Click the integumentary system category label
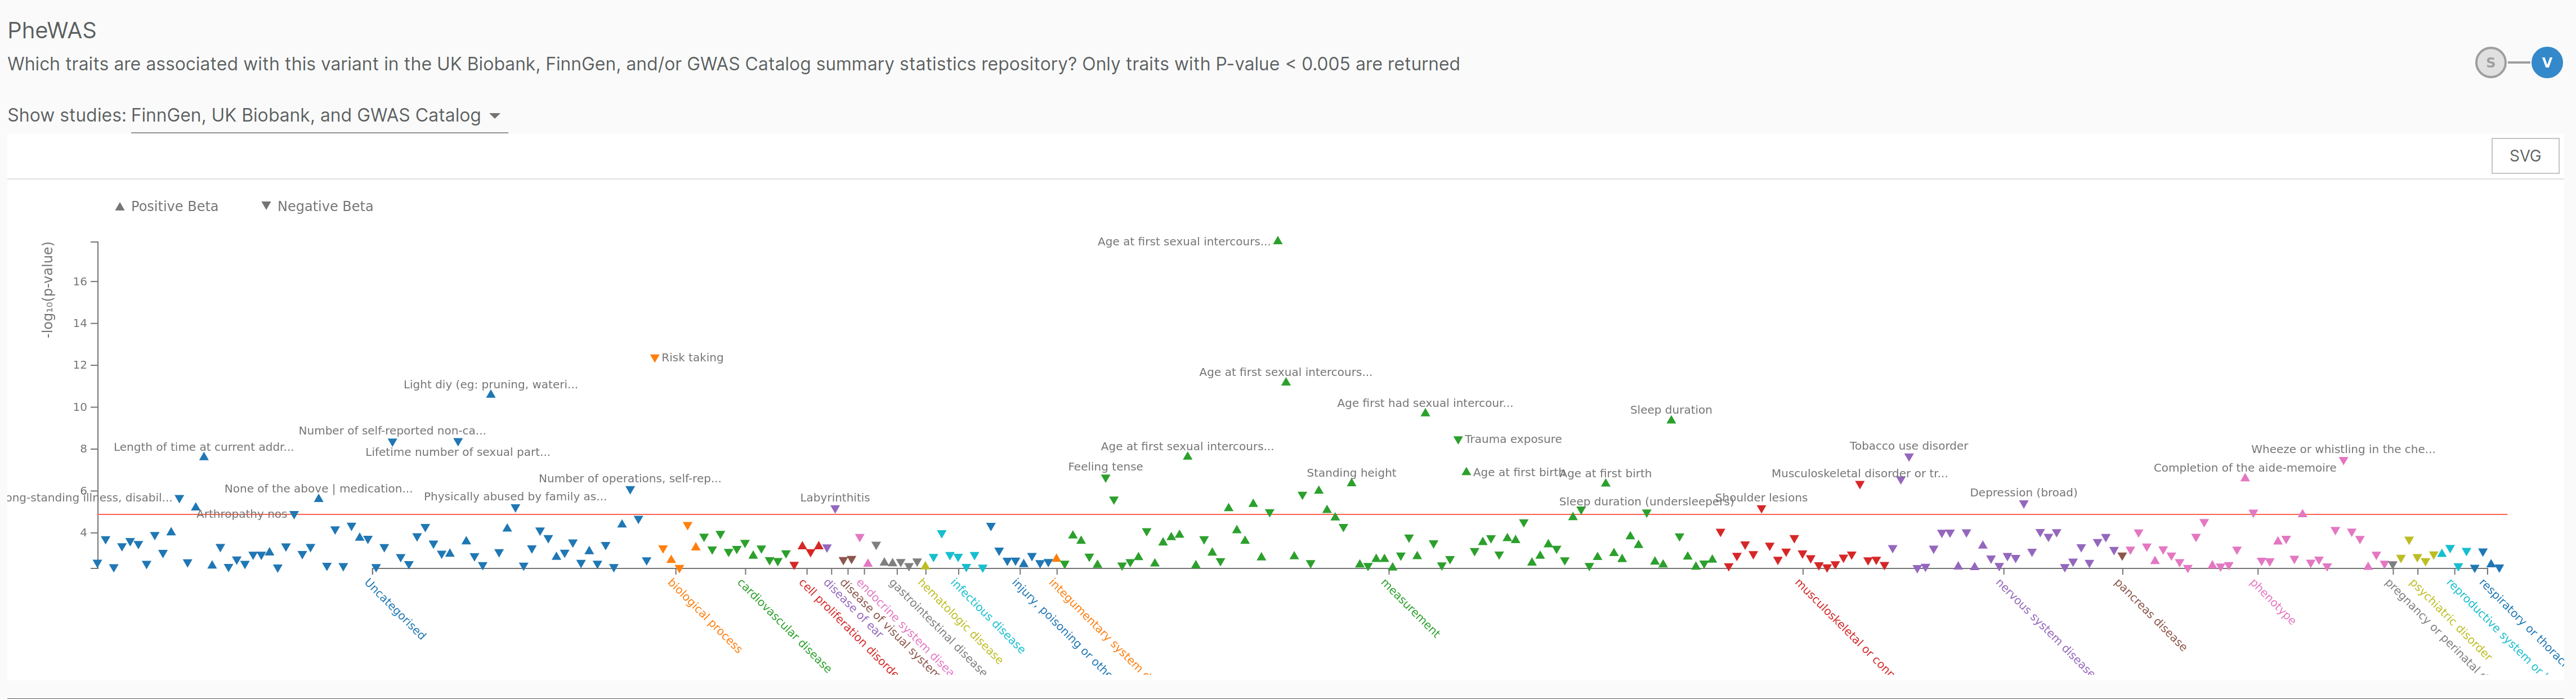Viewport: 2576px width, 699px height. pyautogui.click(x=1100, y=626)
